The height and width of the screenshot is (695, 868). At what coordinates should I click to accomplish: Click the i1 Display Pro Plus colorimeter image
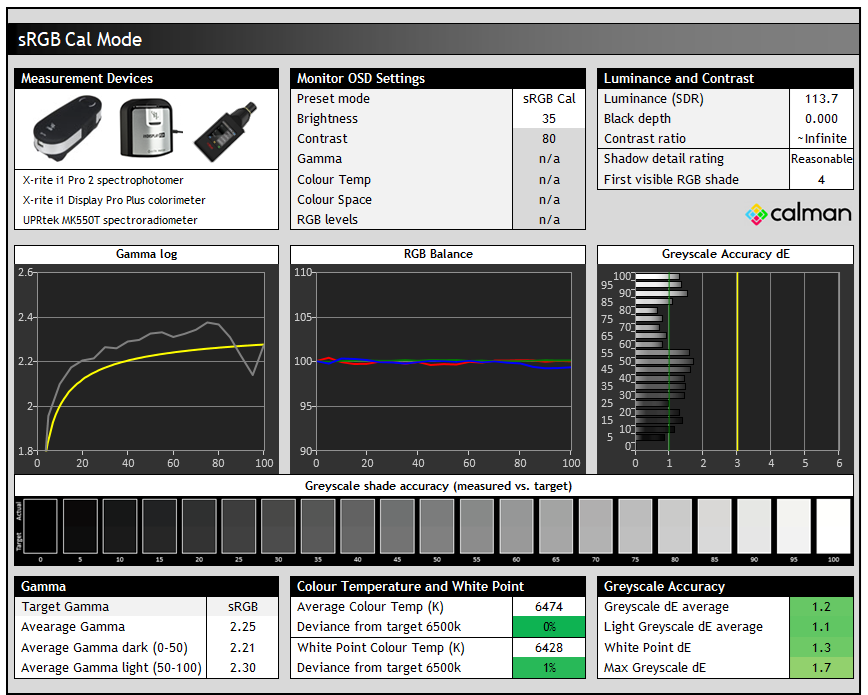[146, 128]
